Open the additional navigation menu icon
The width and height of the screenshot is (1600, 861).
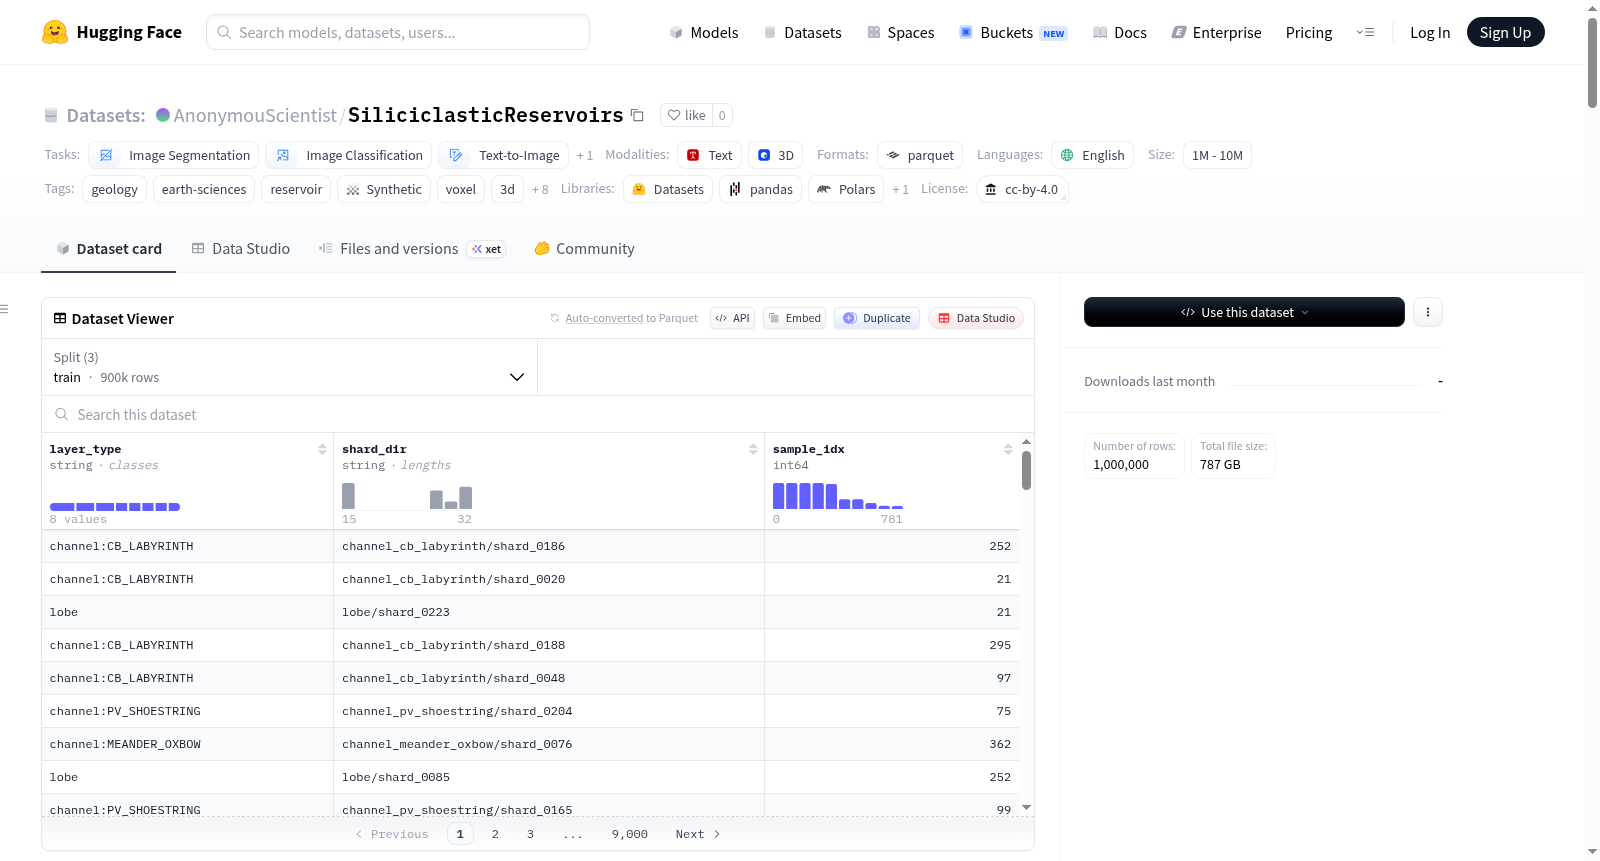[1365, 33]
